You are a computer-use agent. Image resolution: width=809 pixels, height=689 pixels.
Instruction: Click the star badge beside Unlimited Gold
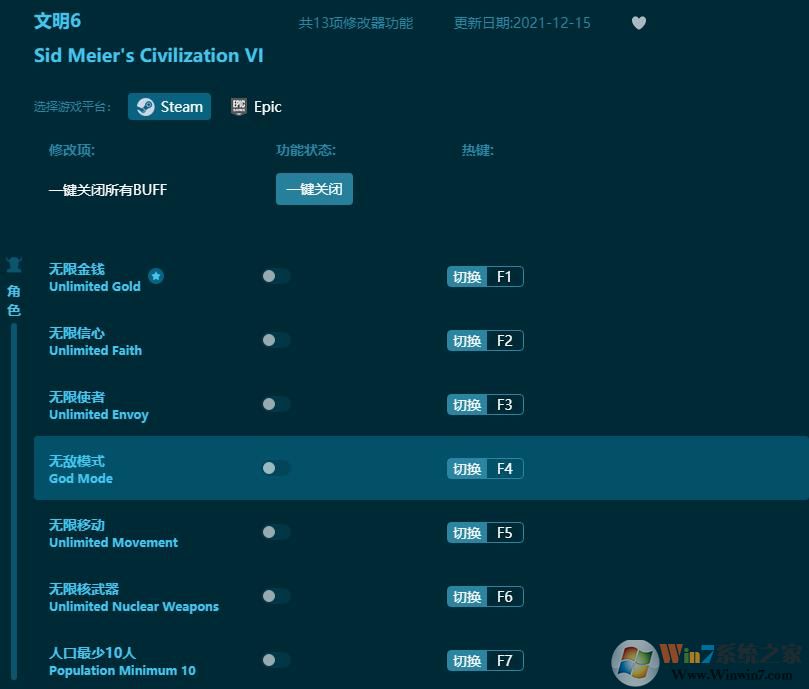(x=156, y=276)
